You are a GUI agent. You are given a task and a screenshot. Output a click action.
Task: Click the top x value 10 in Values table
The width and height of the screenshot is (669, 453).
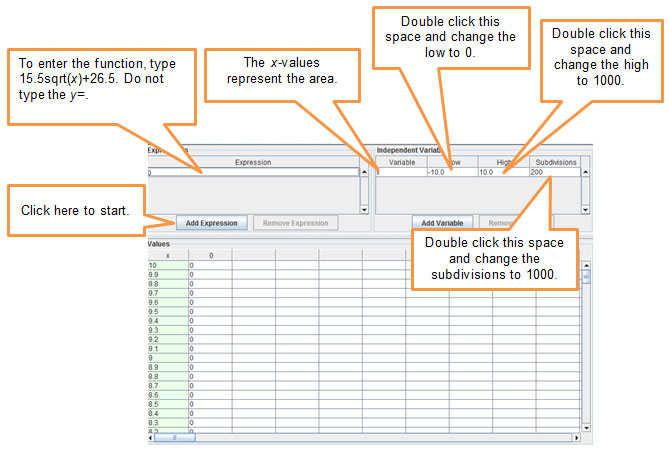click(168, 265)
